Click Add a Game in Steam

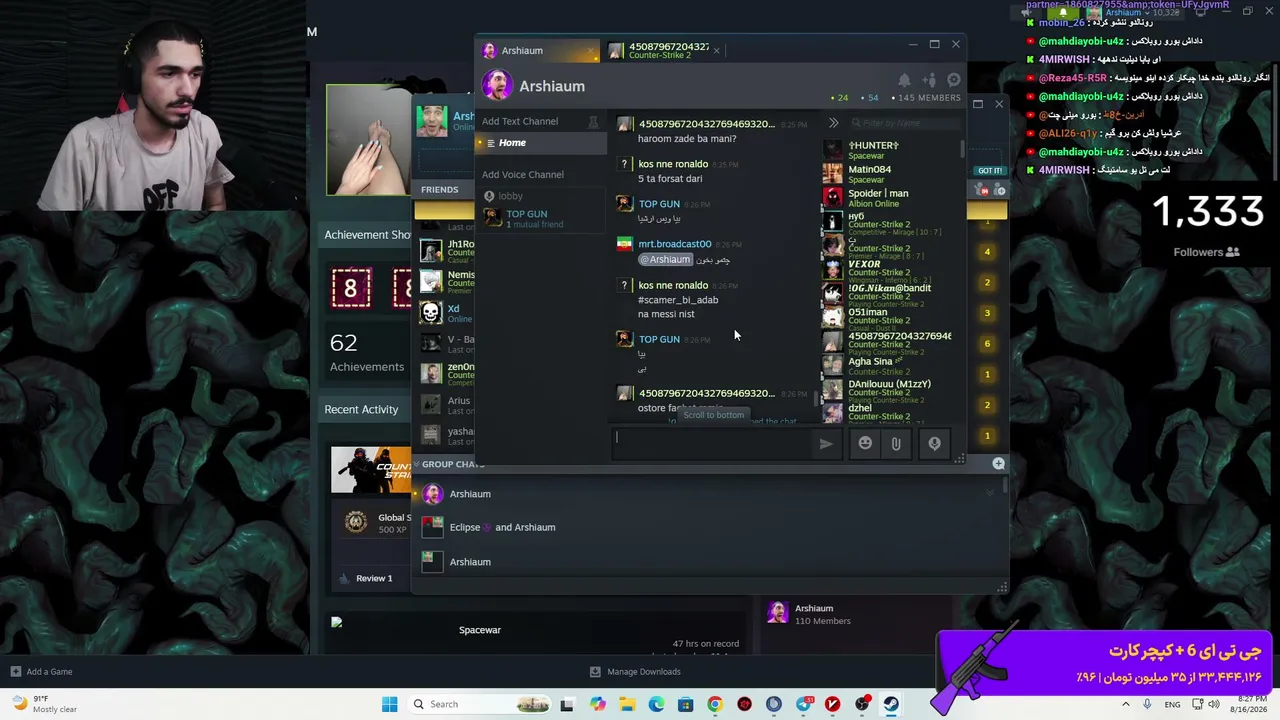[41, 672]
